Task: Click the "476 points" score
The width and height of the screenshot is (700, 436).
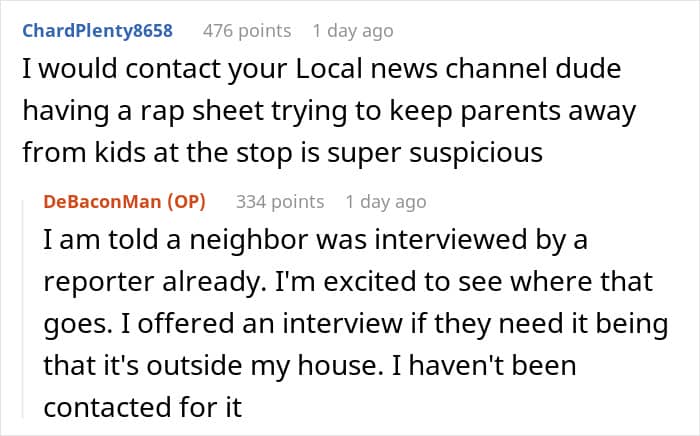Action: pos(245,31)
